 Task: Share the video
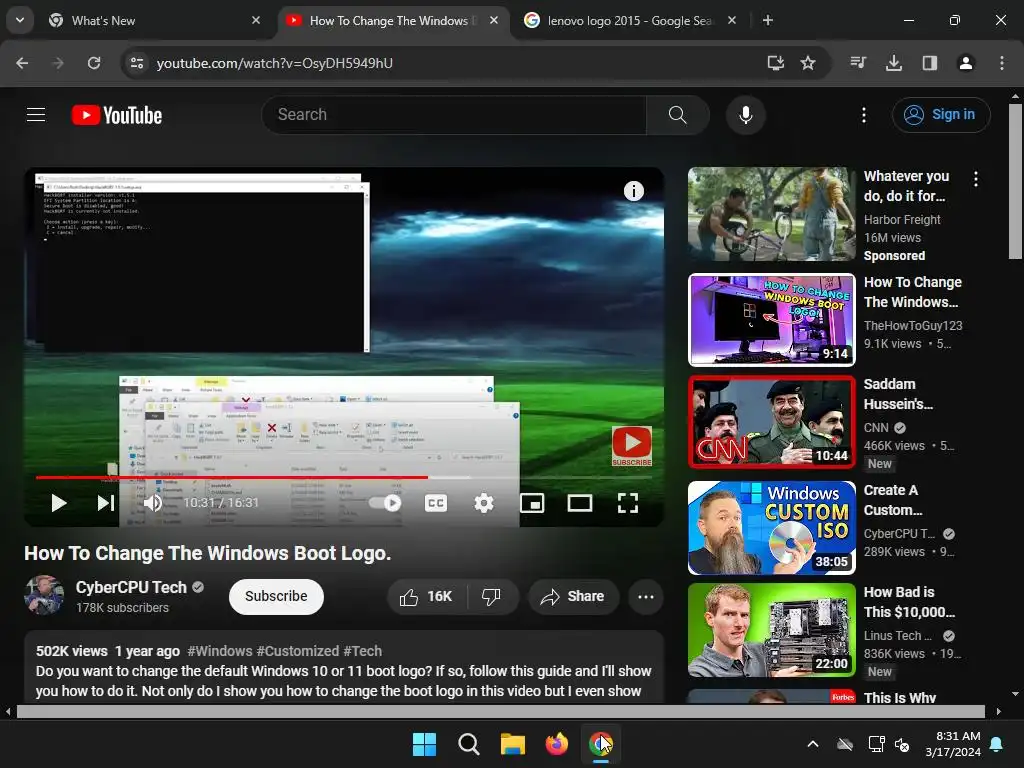point(573,596)
